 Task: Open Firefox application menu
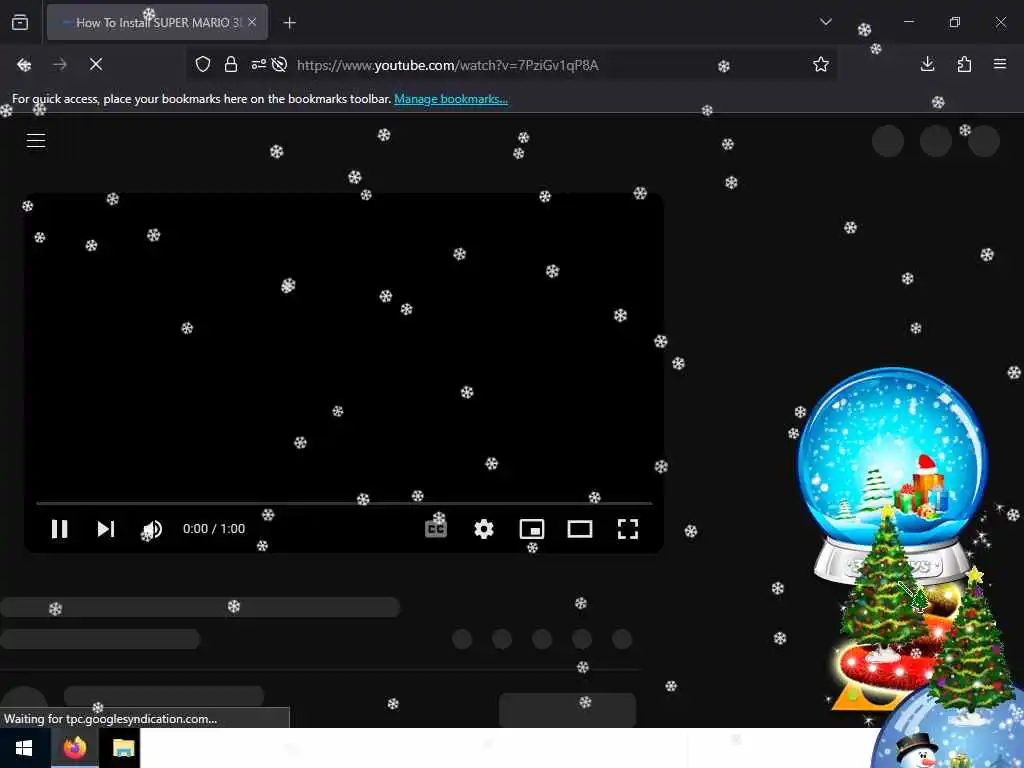click(1000, 64)
